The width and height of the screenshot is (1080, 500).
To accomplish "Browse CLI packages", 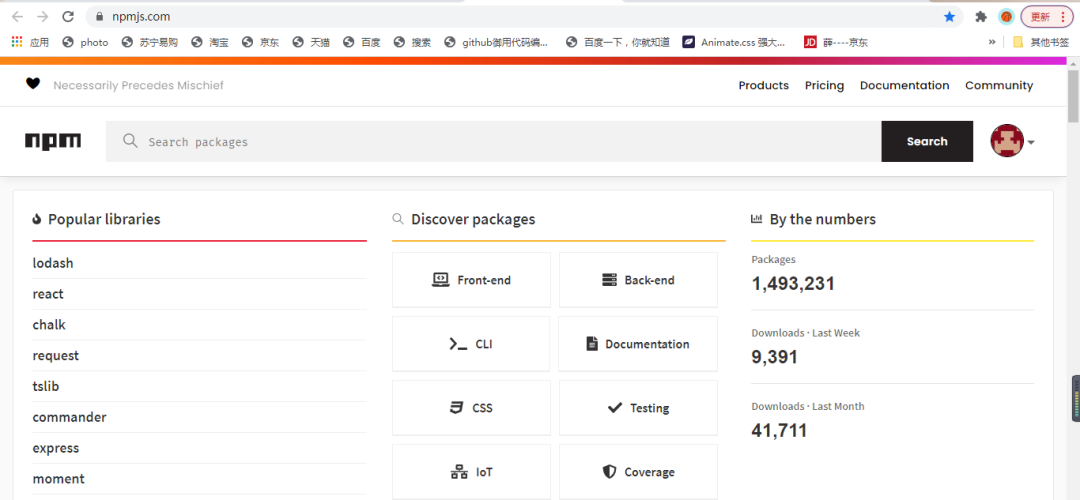I will tap(471, 344).
